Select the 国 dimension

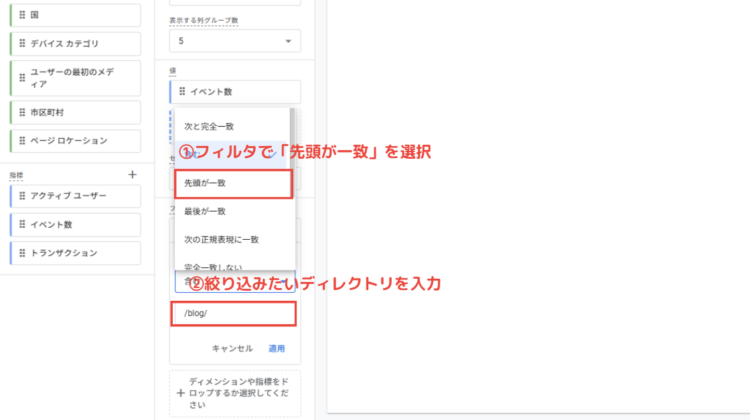pyautogui.click(x=75, y=15)
